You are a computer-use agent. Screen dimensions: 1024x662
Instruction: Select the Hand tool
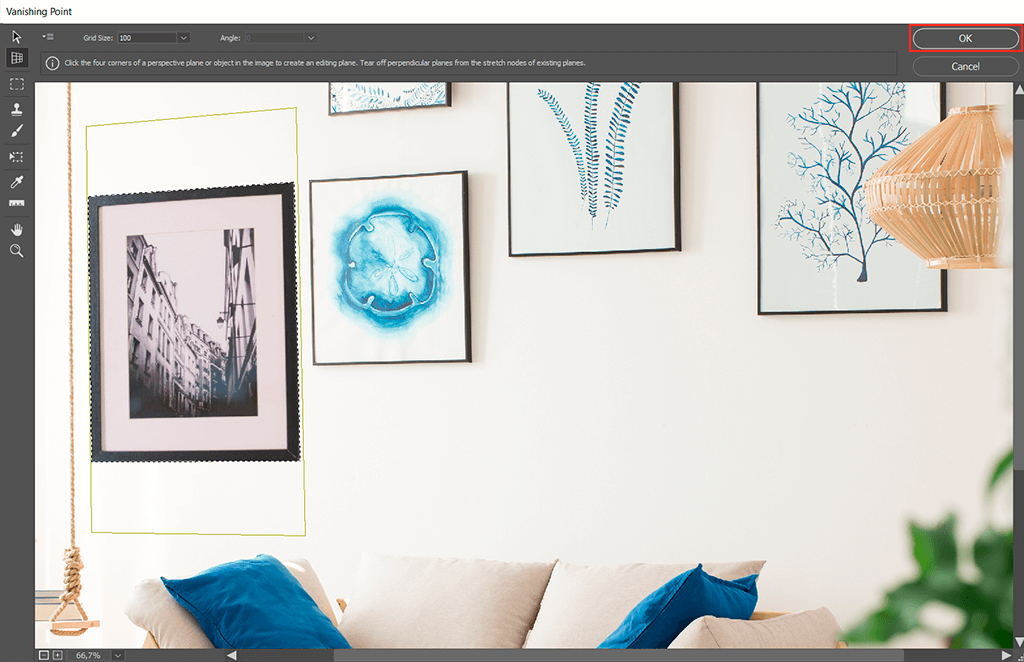point(17,229)
